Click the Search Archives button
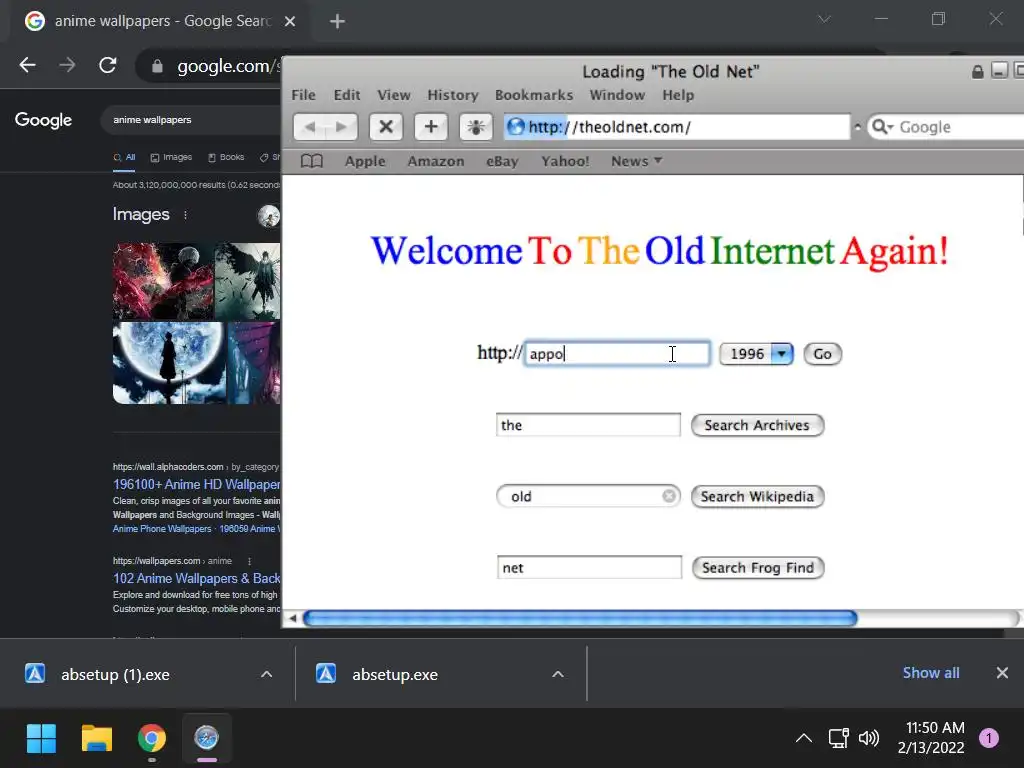 coord(757,425)
